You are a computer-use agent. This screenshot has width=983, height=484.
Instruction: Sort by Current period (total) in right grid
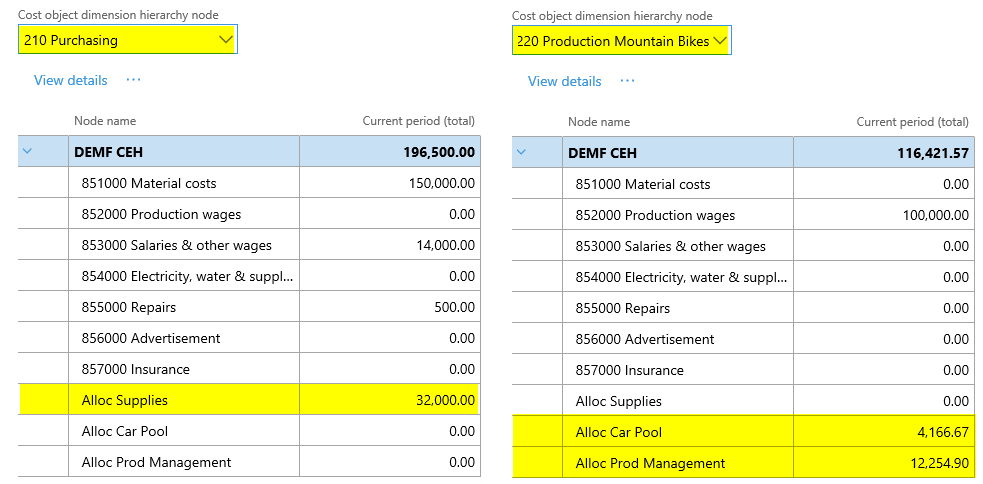coord(912,122)
